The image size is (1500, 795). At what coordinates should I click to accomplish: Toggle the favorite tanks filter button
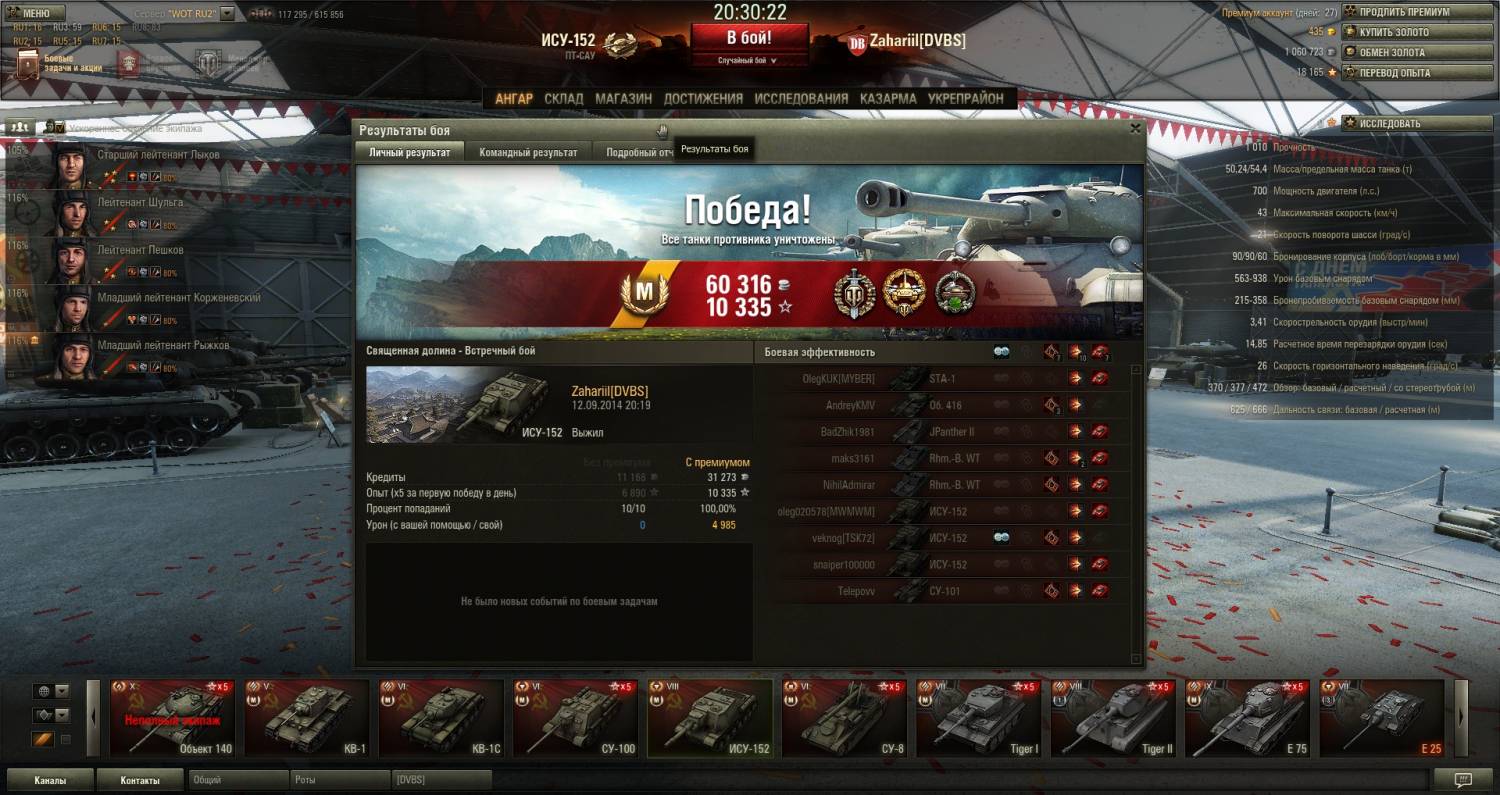[43, 739]
